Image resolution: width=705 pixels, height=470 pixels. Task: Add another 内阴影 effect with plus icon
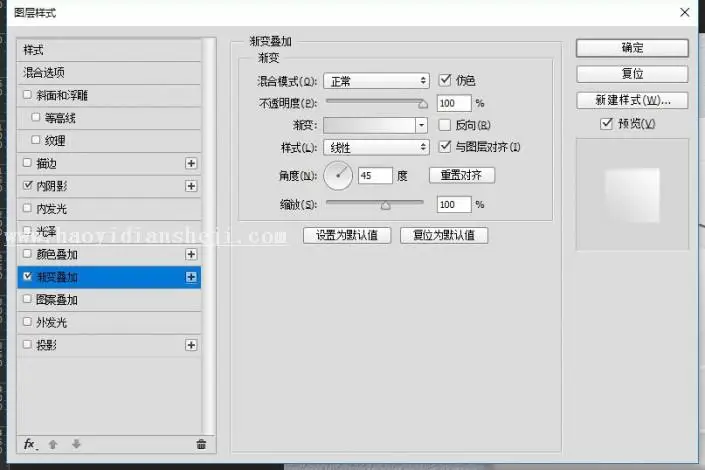(x=191, y=186)
